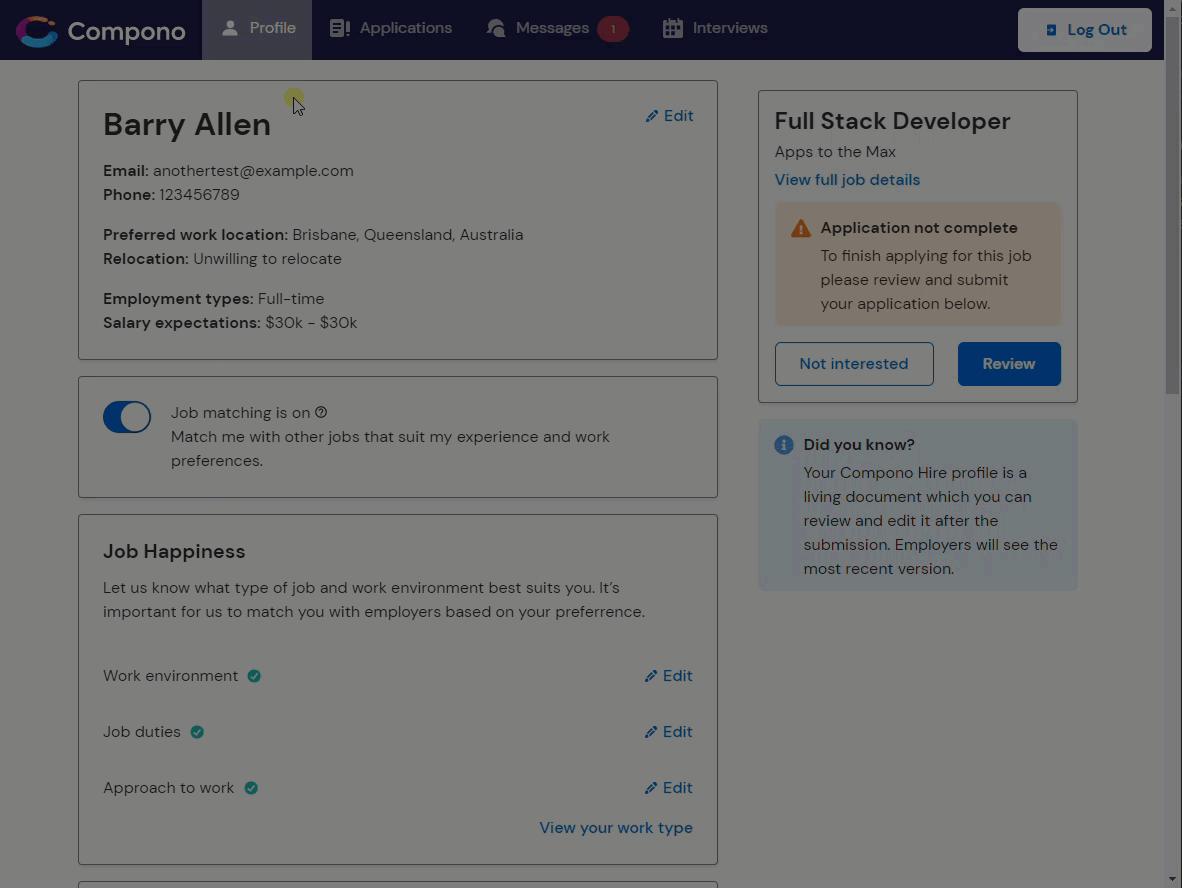Image resolution: width=1182 pixels, height=888 pixels.
Task: Click the Job Happiness heading
Action: click(x=174, y=552)
